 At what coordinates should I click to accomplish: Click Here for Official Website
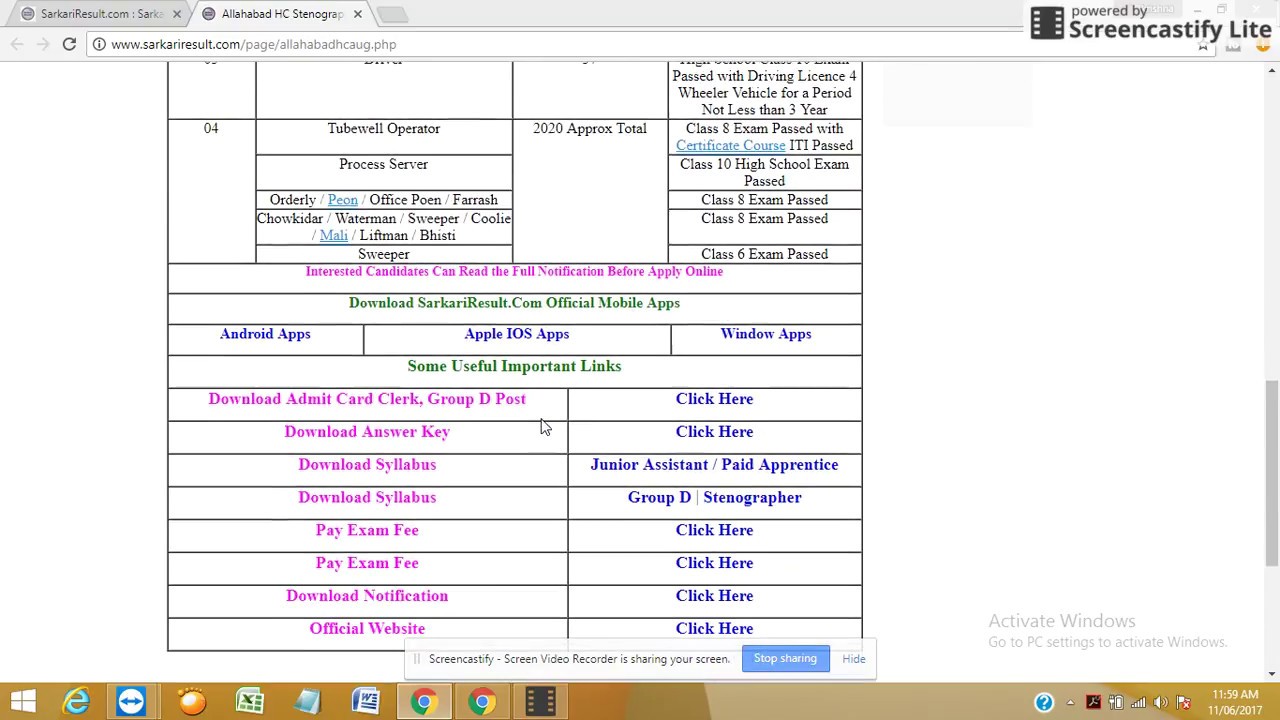pos(714,629)
